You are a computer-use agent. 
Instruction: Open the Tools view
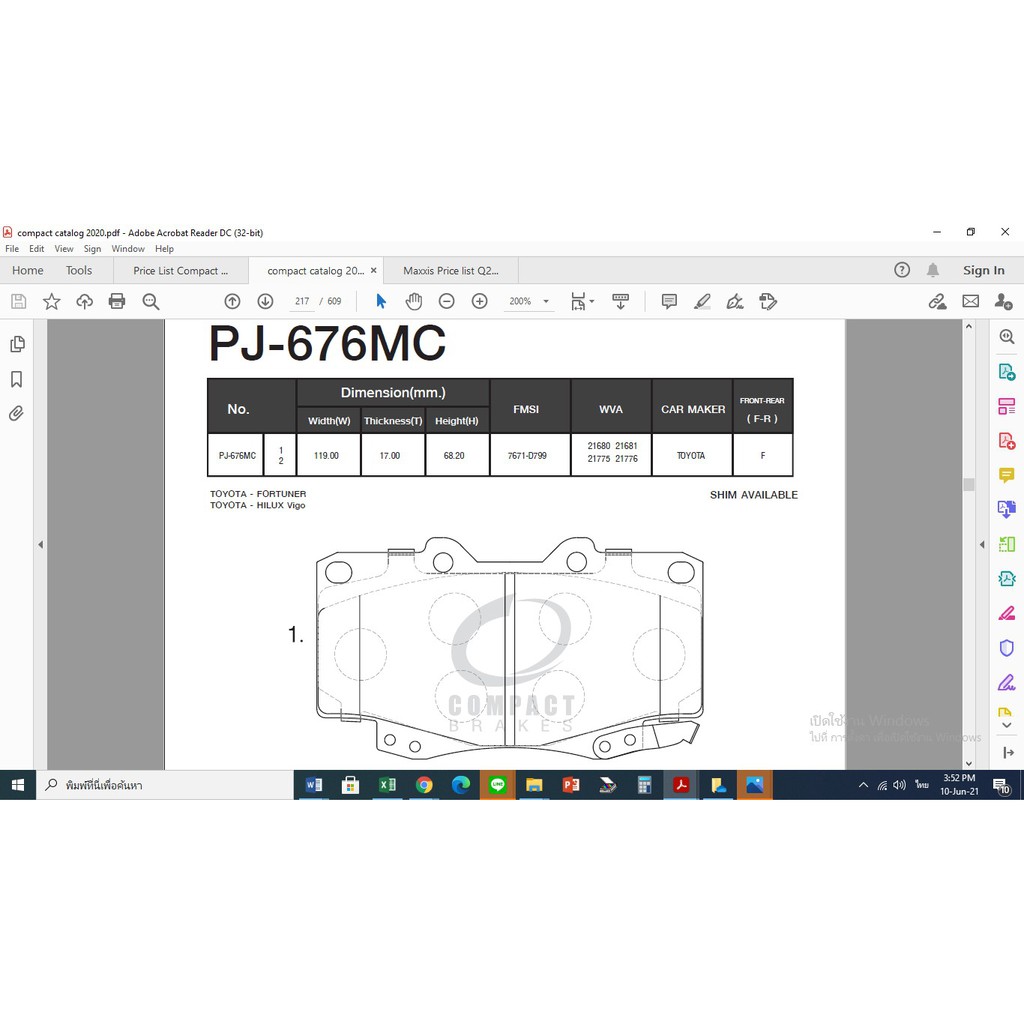click(x=79, y=270)
